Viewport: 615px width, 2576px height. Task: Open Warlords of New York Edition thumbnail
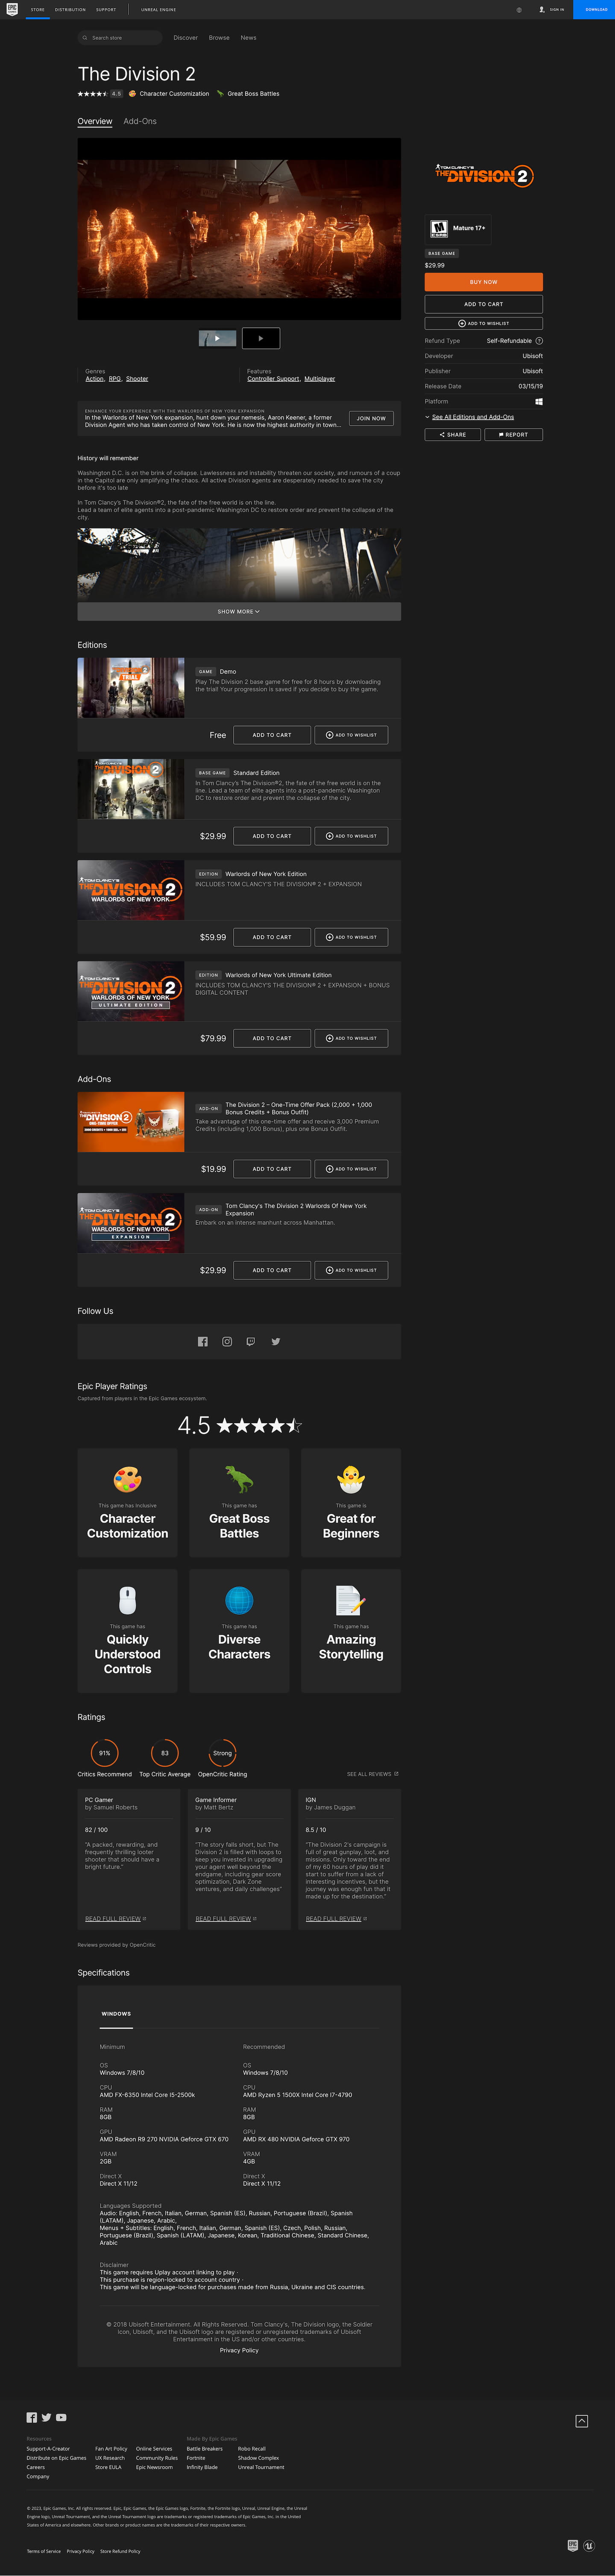(x=131, y=890)
